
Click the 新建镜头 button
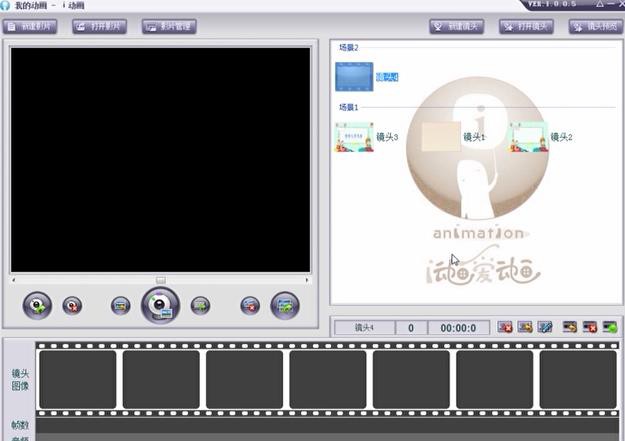pyautogui.click(x=457, y=27)
